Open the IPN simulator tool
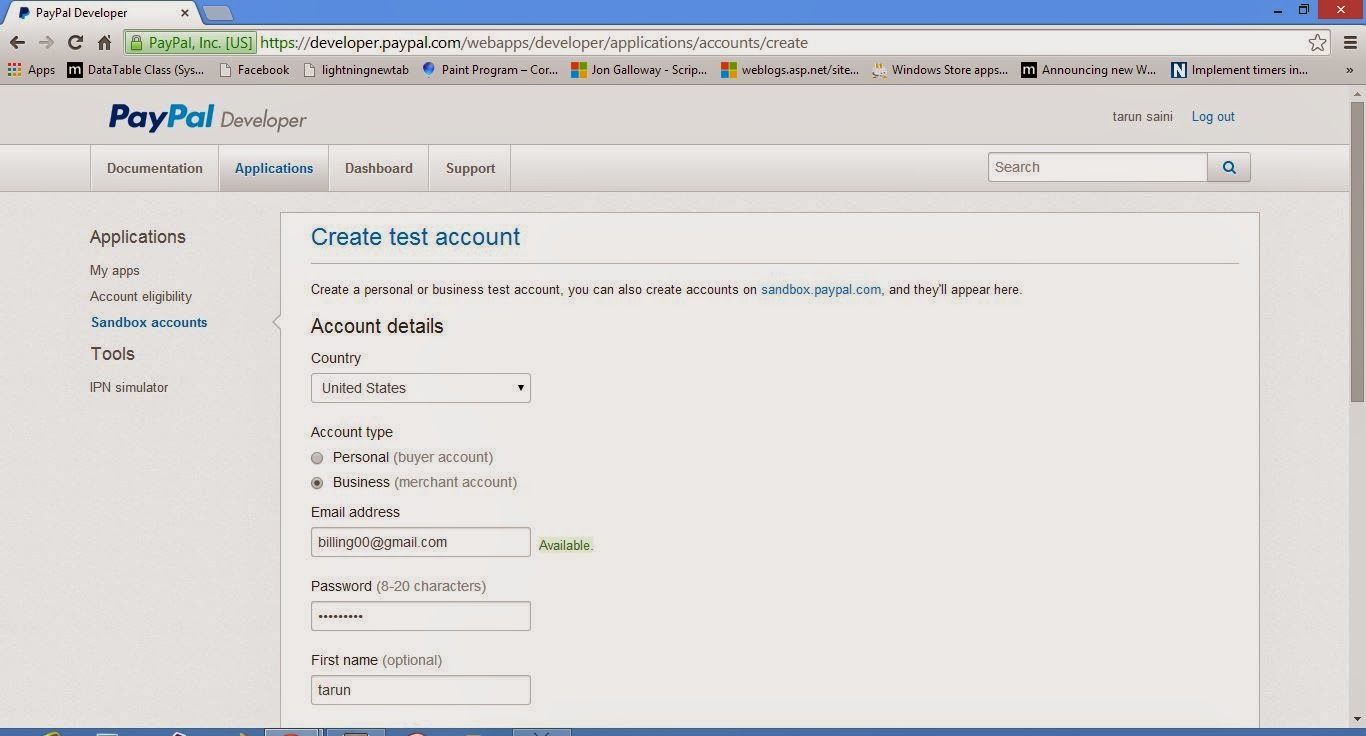 (x=129, y=388)
